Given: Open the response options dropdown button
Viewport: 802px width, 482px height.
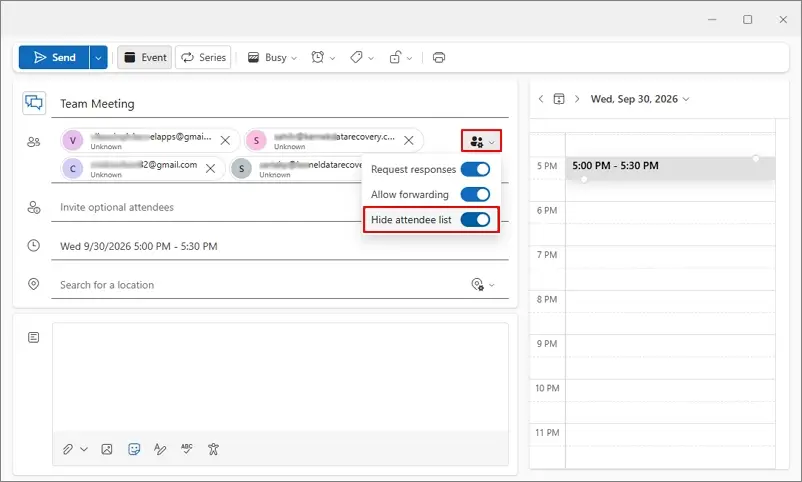Looking at the screenshot, I should click(x=481, y=141).
